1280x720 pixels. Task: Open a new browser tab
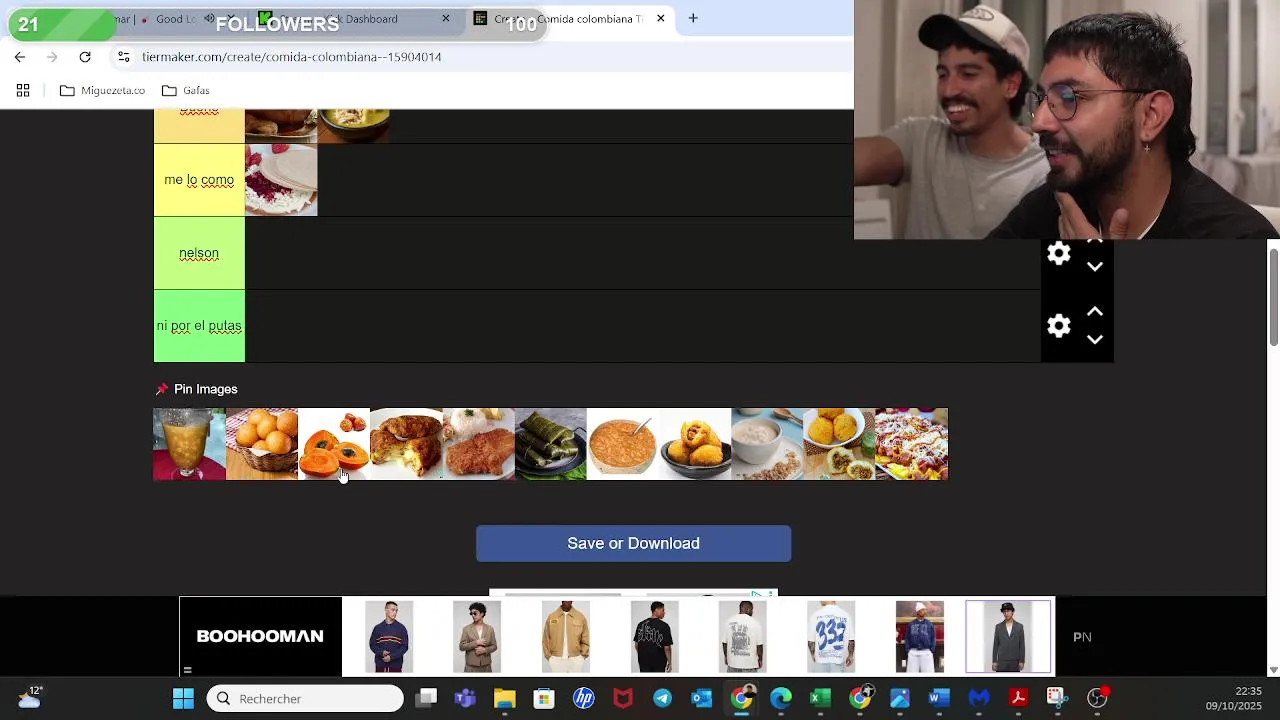coord(693,18)
